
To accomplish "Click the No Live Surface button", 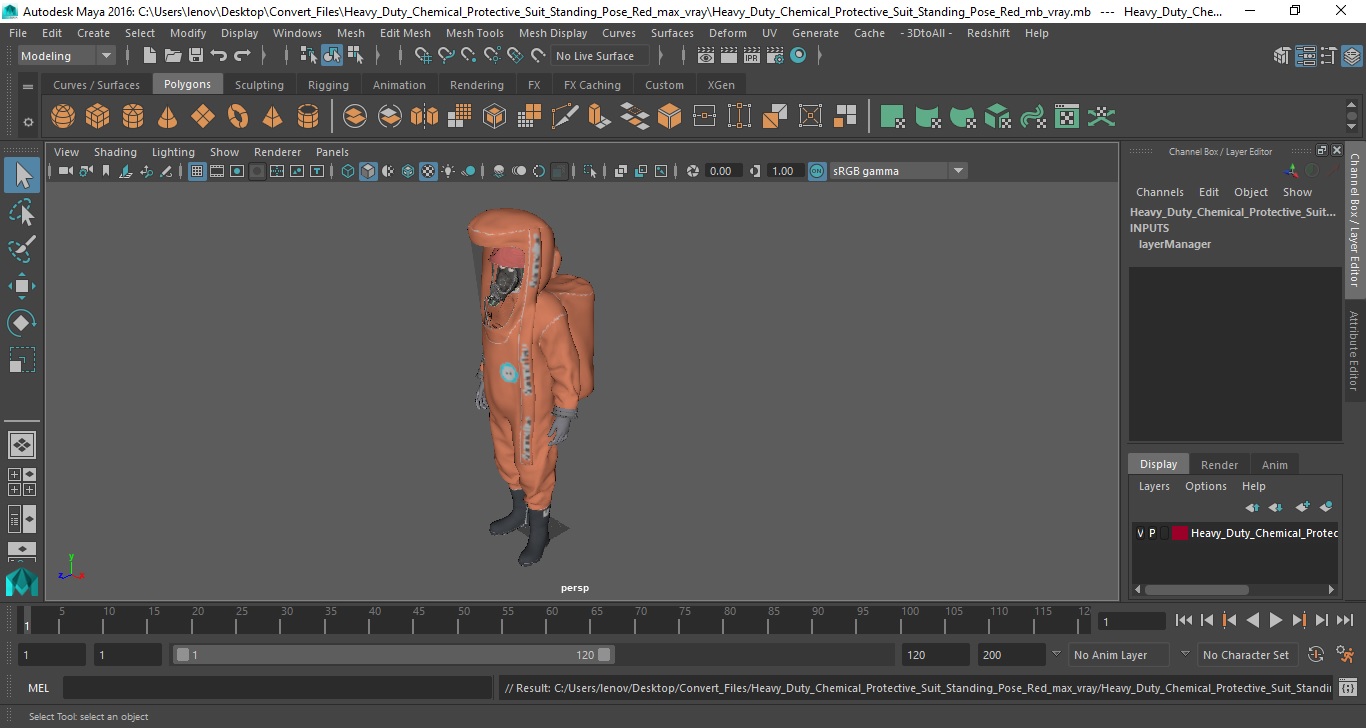I will pos(596,56).
